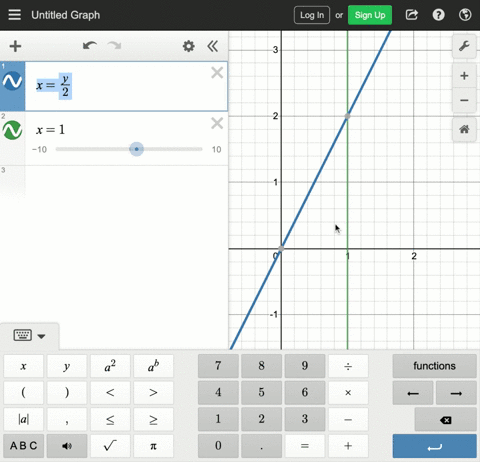Click the slider thumb for x=1
Image resolution: width=480 pixels, height=462 pixels.
(x=136, y=149)
